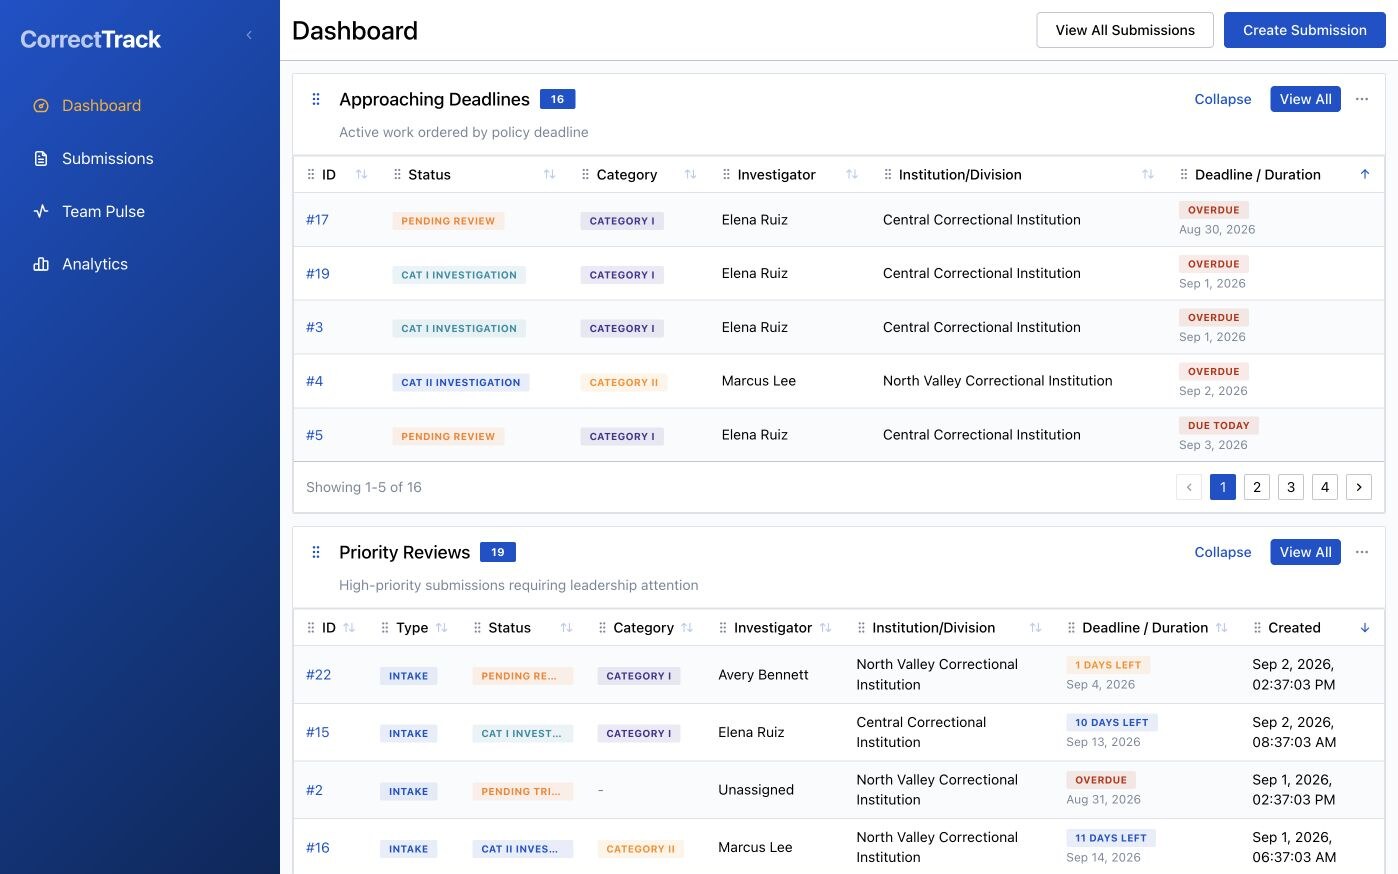This screenshot has height=874, width=1398.
Task: Open submission #2
Action: point(314,790)
